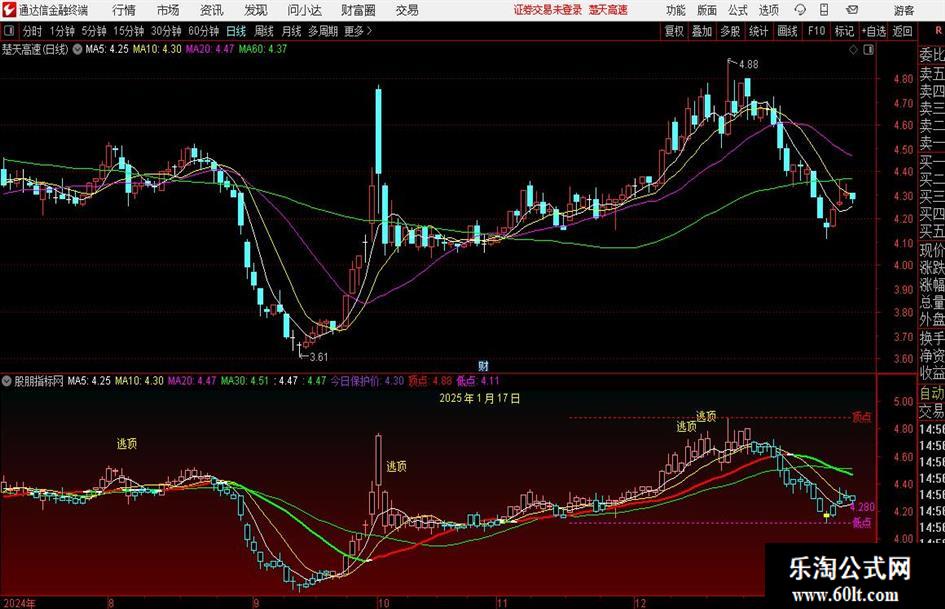This screenshot has width=945, height=609.
Task: Select the 30分钟 period
Action: coord(166,31)
